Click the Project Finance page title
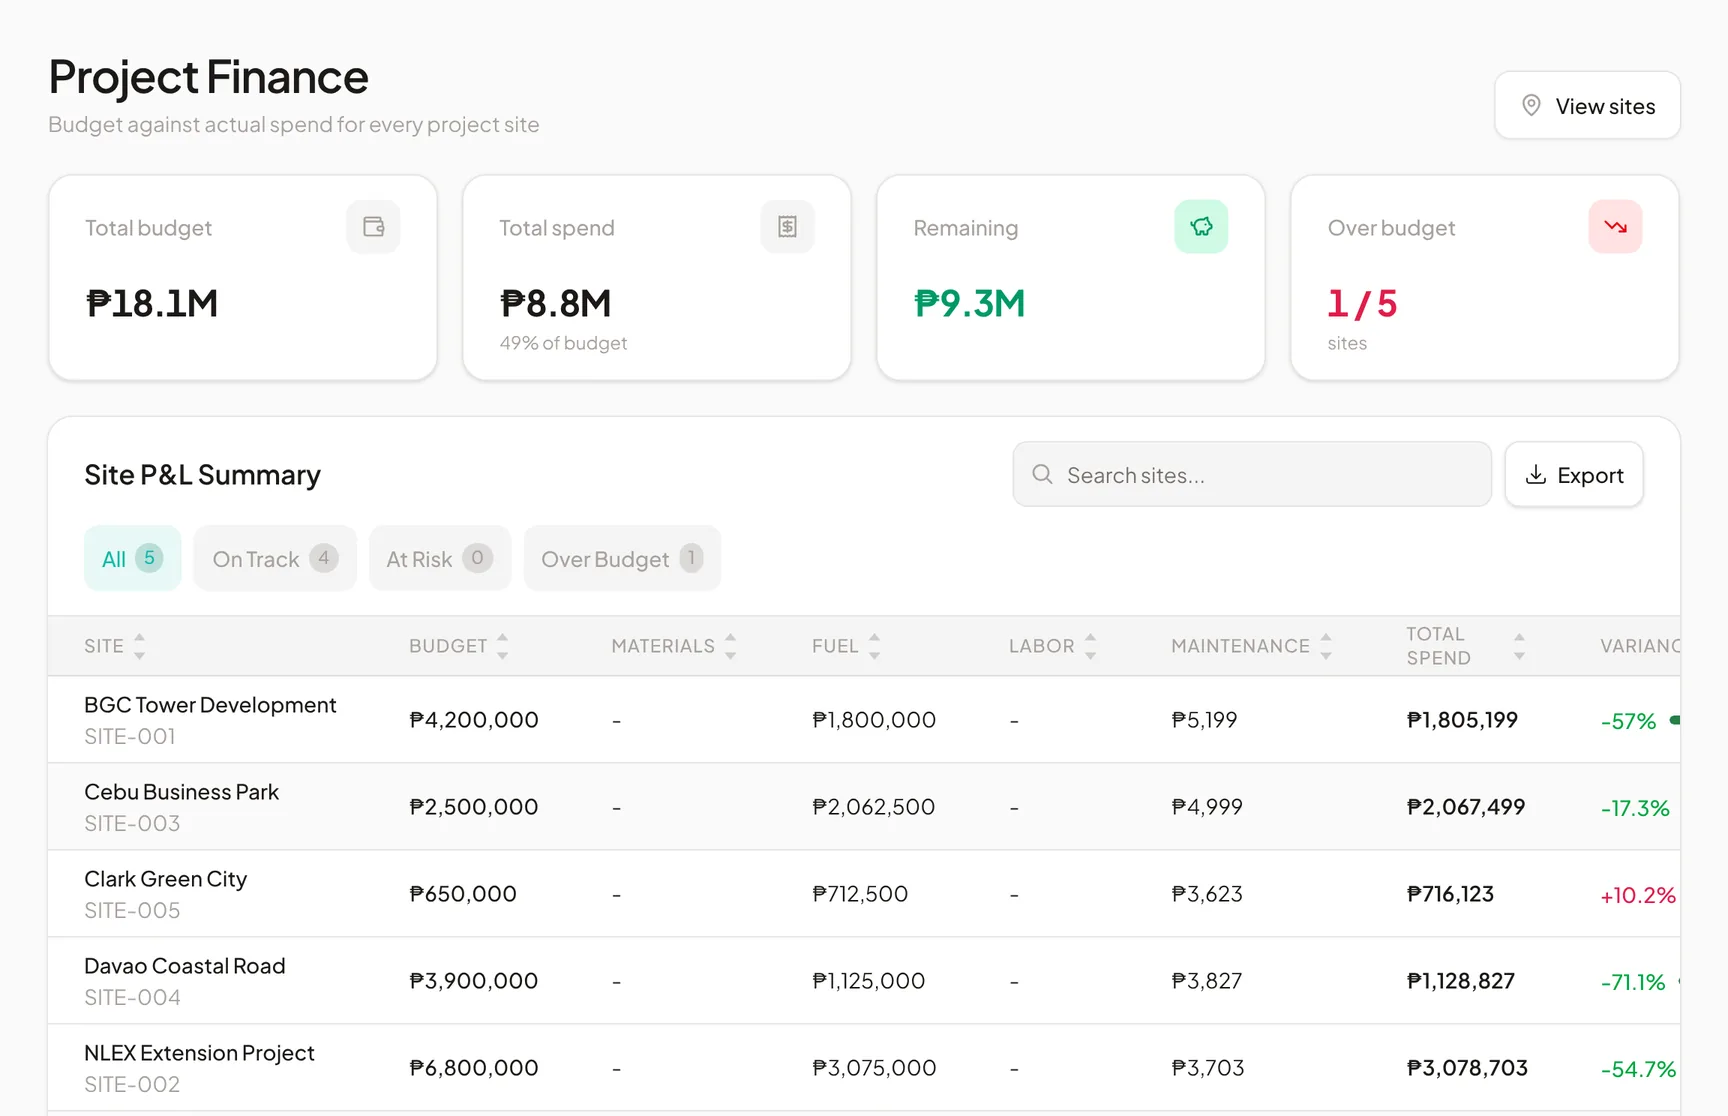Image resolution: width=1728 pixels, height=1116 pixels. pyautogui.click(x=209, y=77)
